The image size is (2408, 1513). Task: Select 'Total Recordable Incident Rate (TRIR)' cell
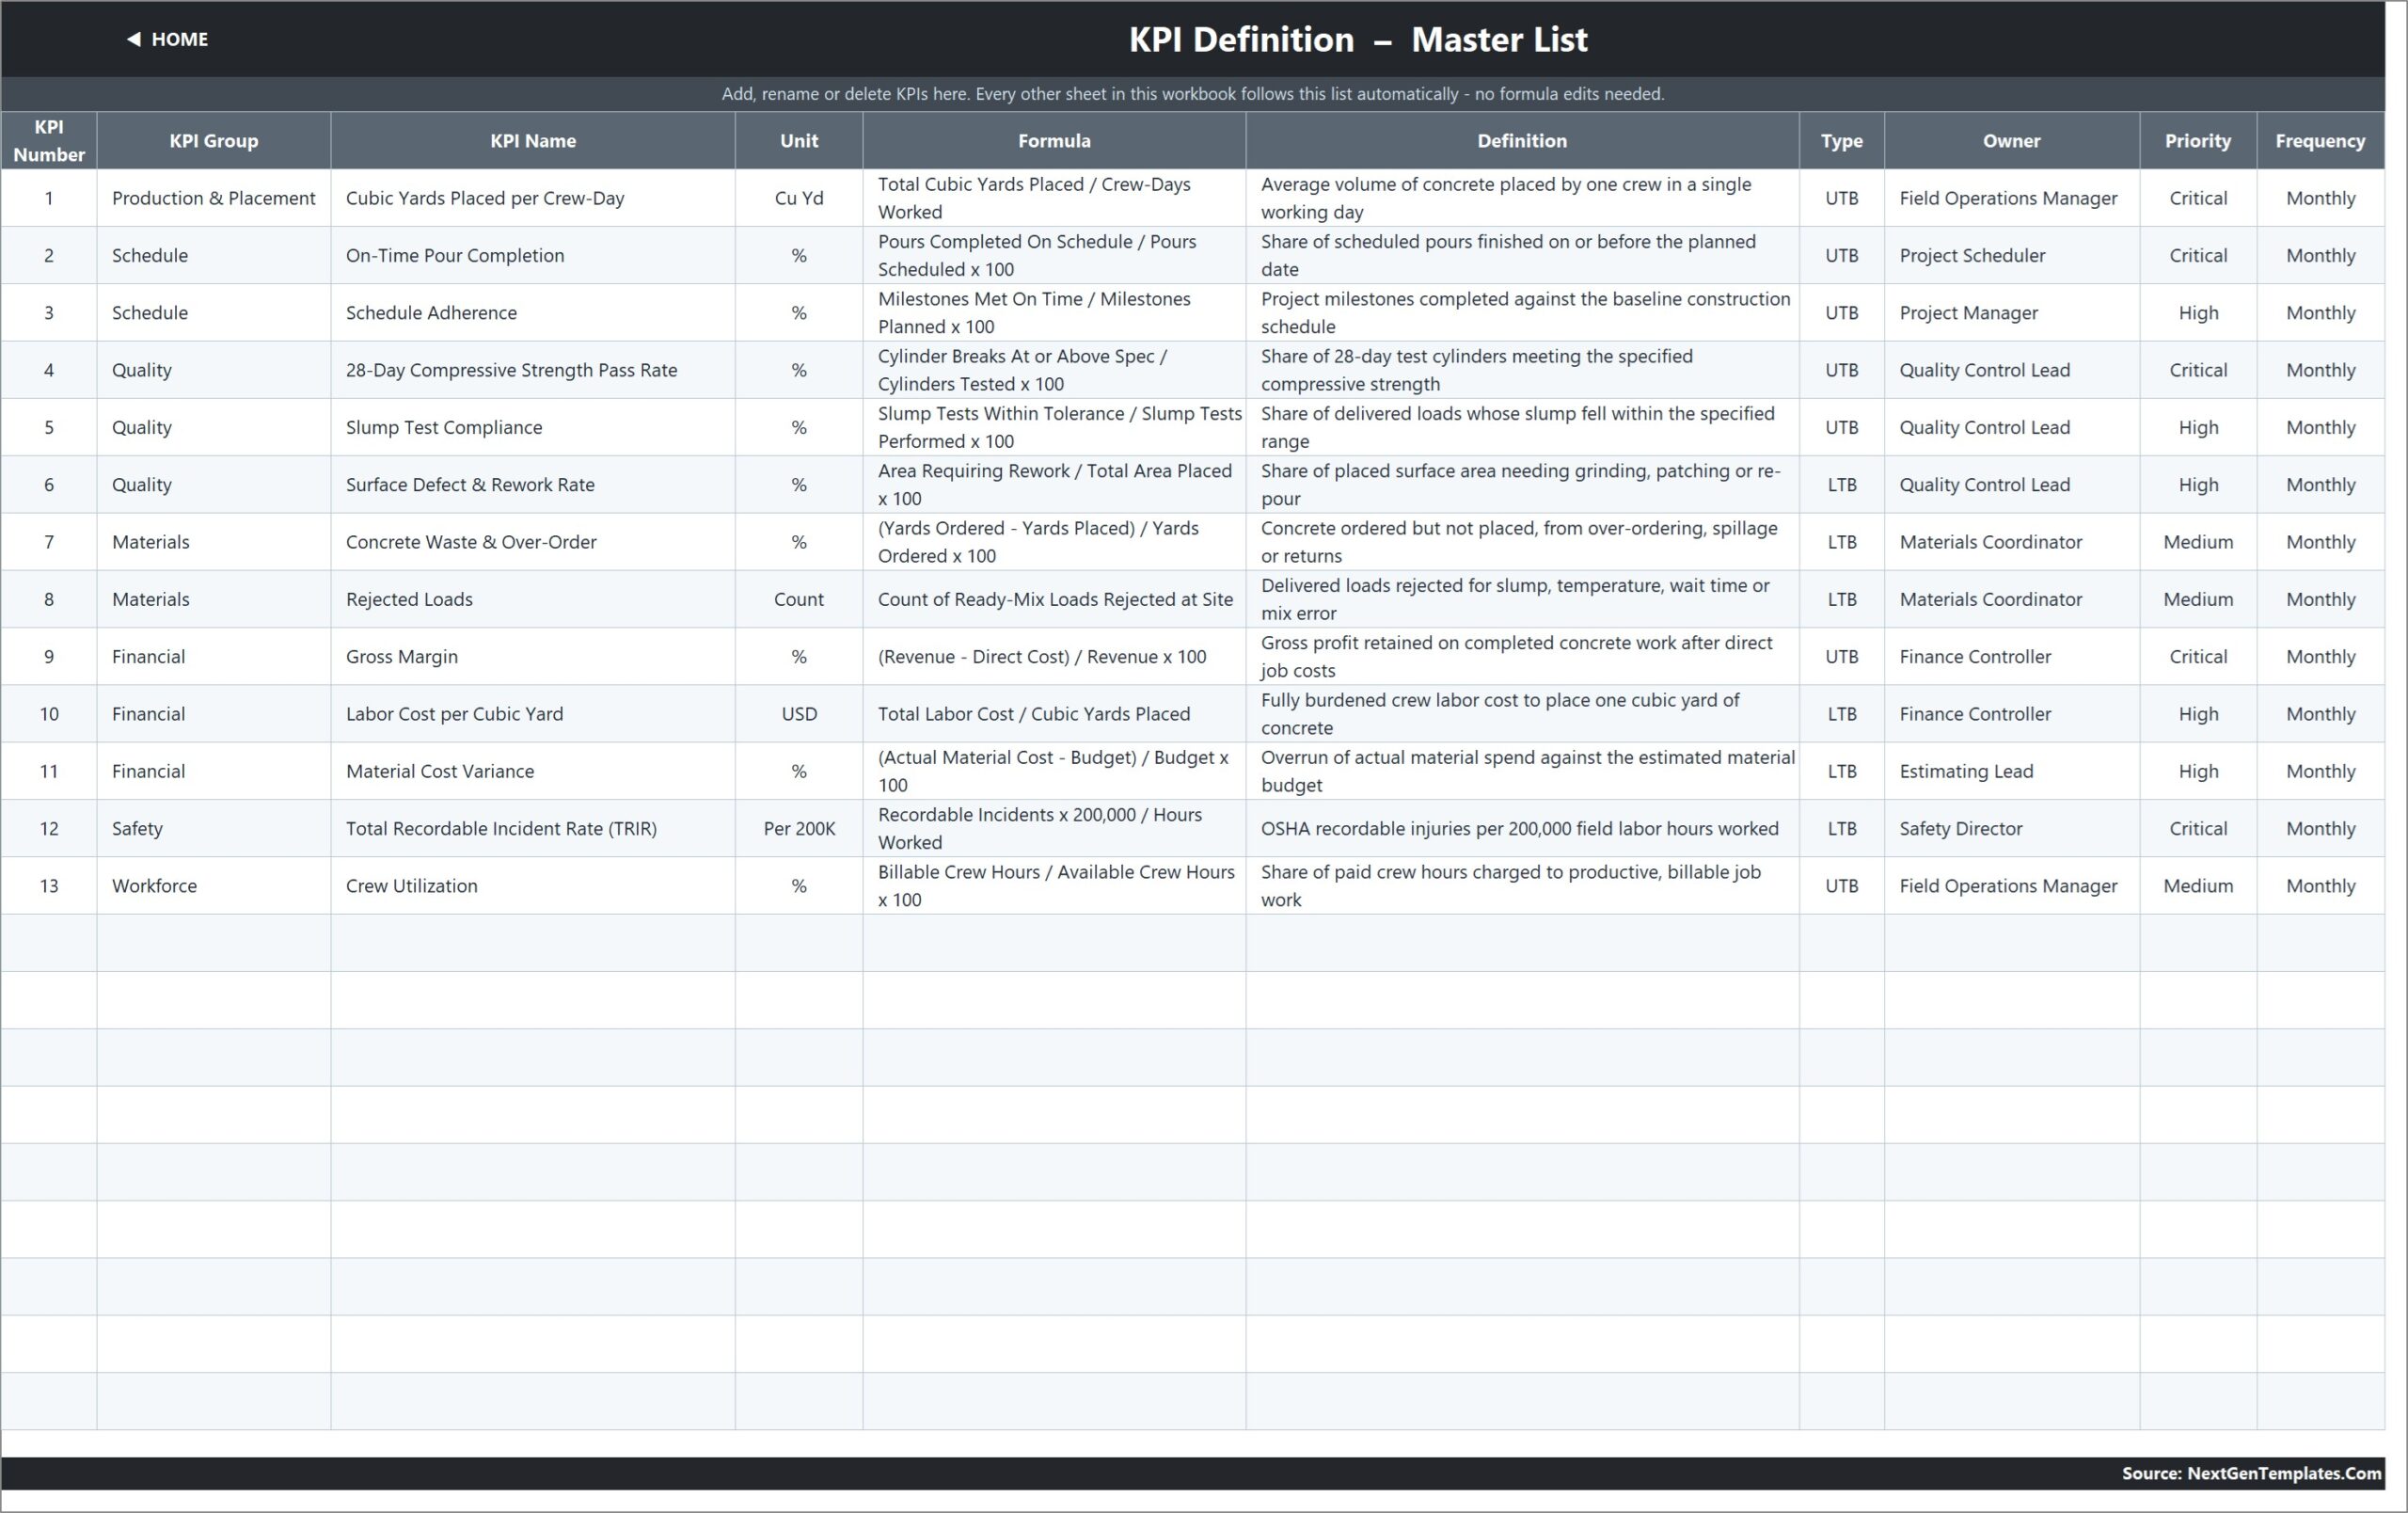pyautogui.click(x=533, y=828)
